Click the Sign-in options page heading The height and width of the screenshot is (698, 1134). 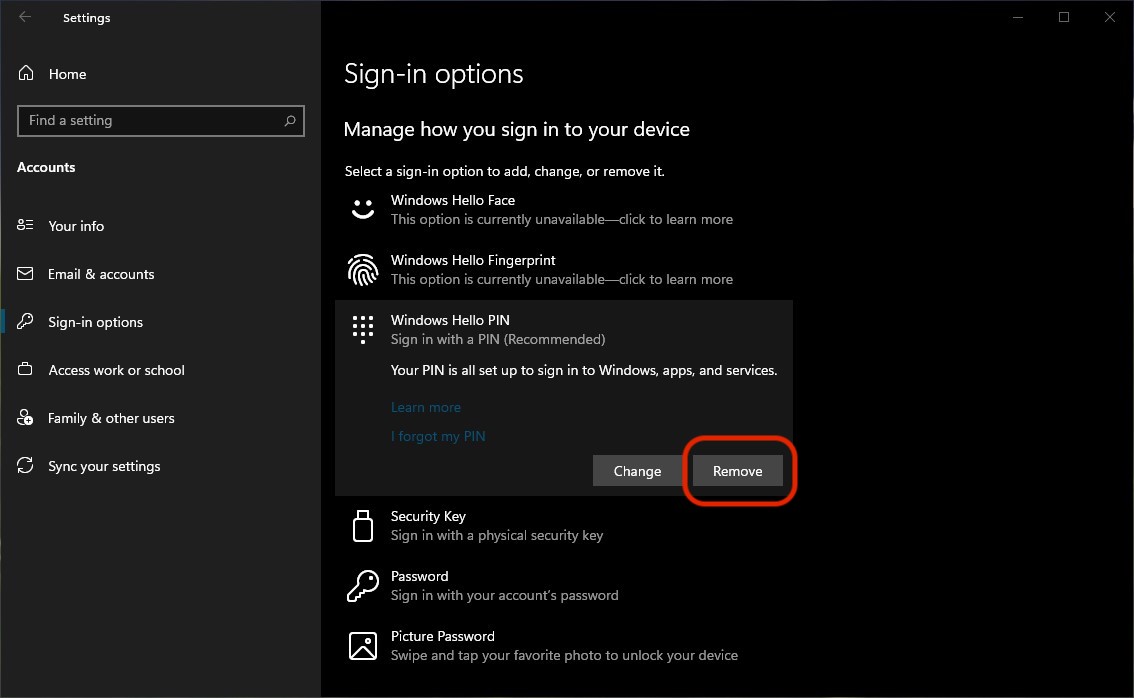433,74
